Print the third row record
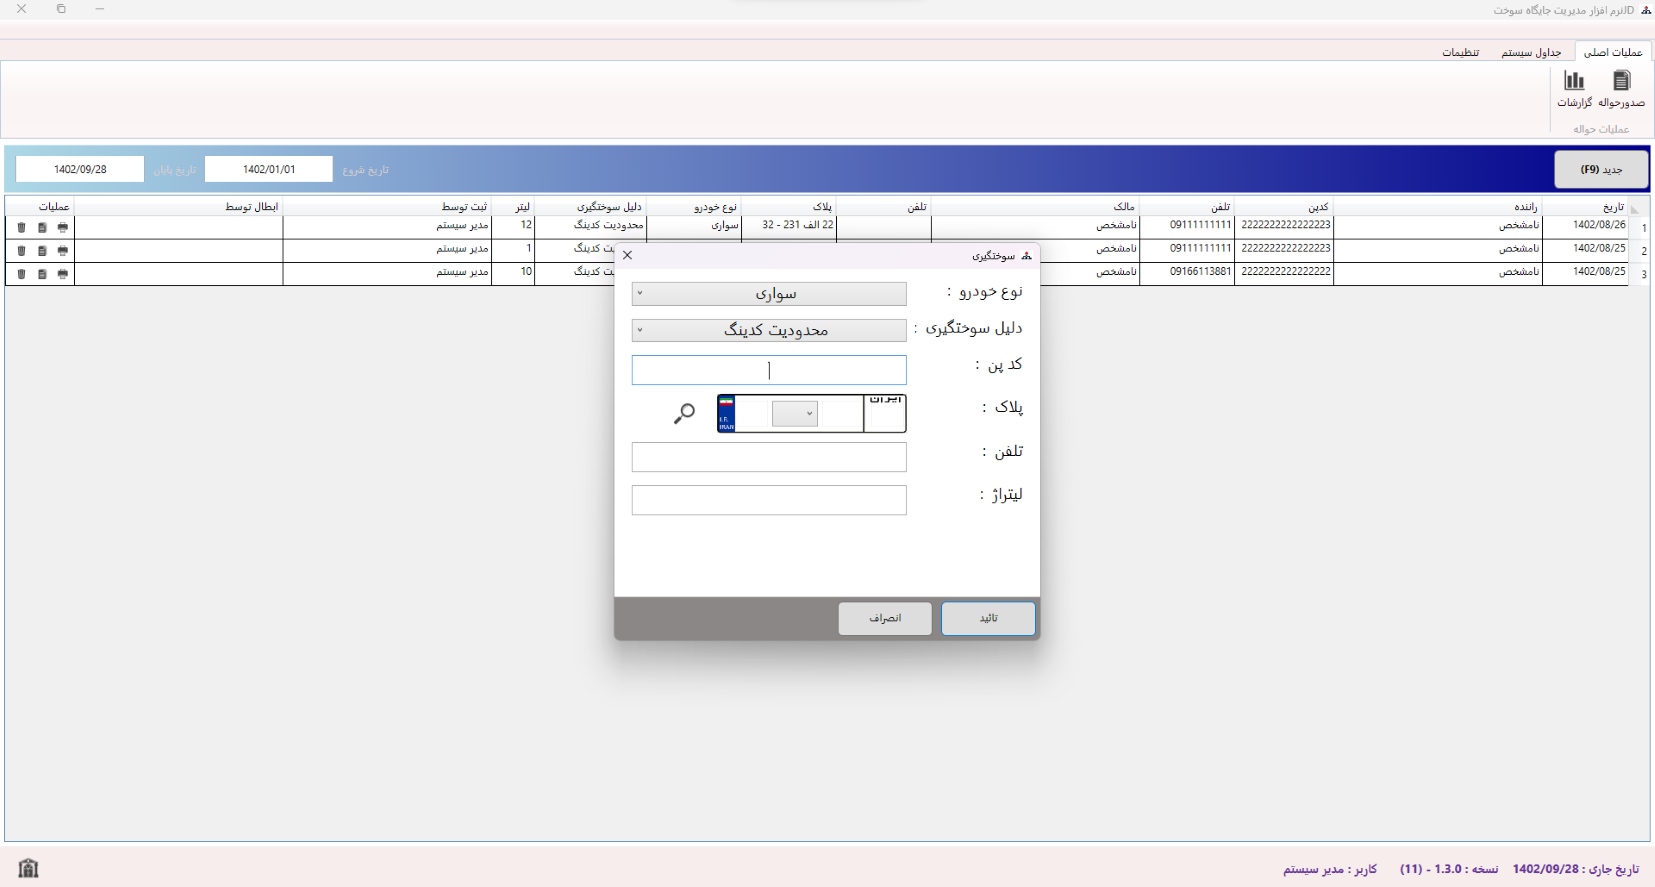Screen dimensions: 1655x887 click(x=63, y=274)
